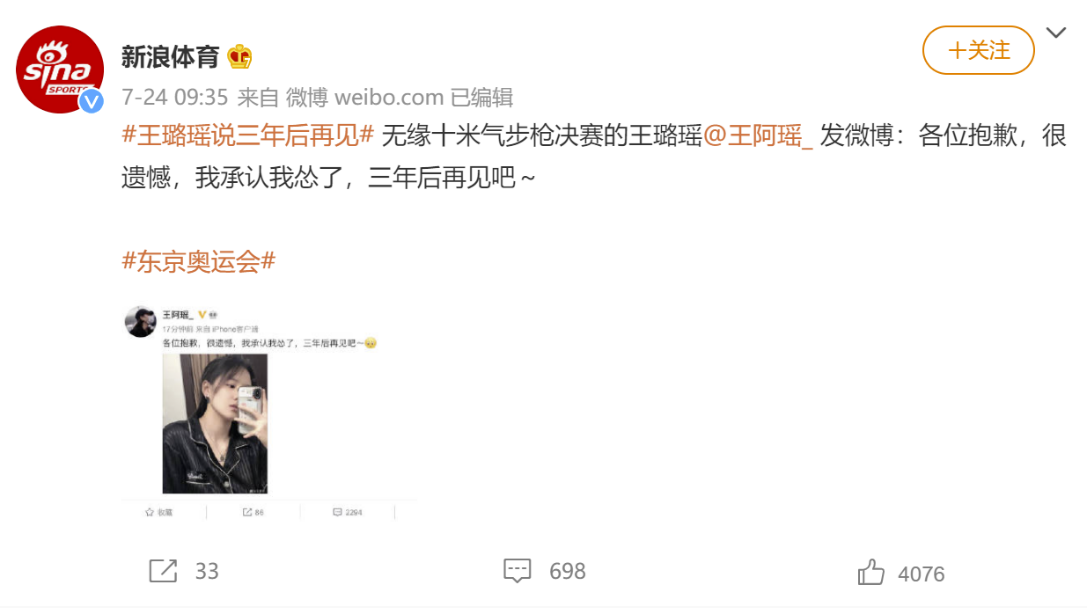Open the Sina Sports profile avatar
Image resolution: width=1087 pixels, height=614 pixels.
[60, 69]
